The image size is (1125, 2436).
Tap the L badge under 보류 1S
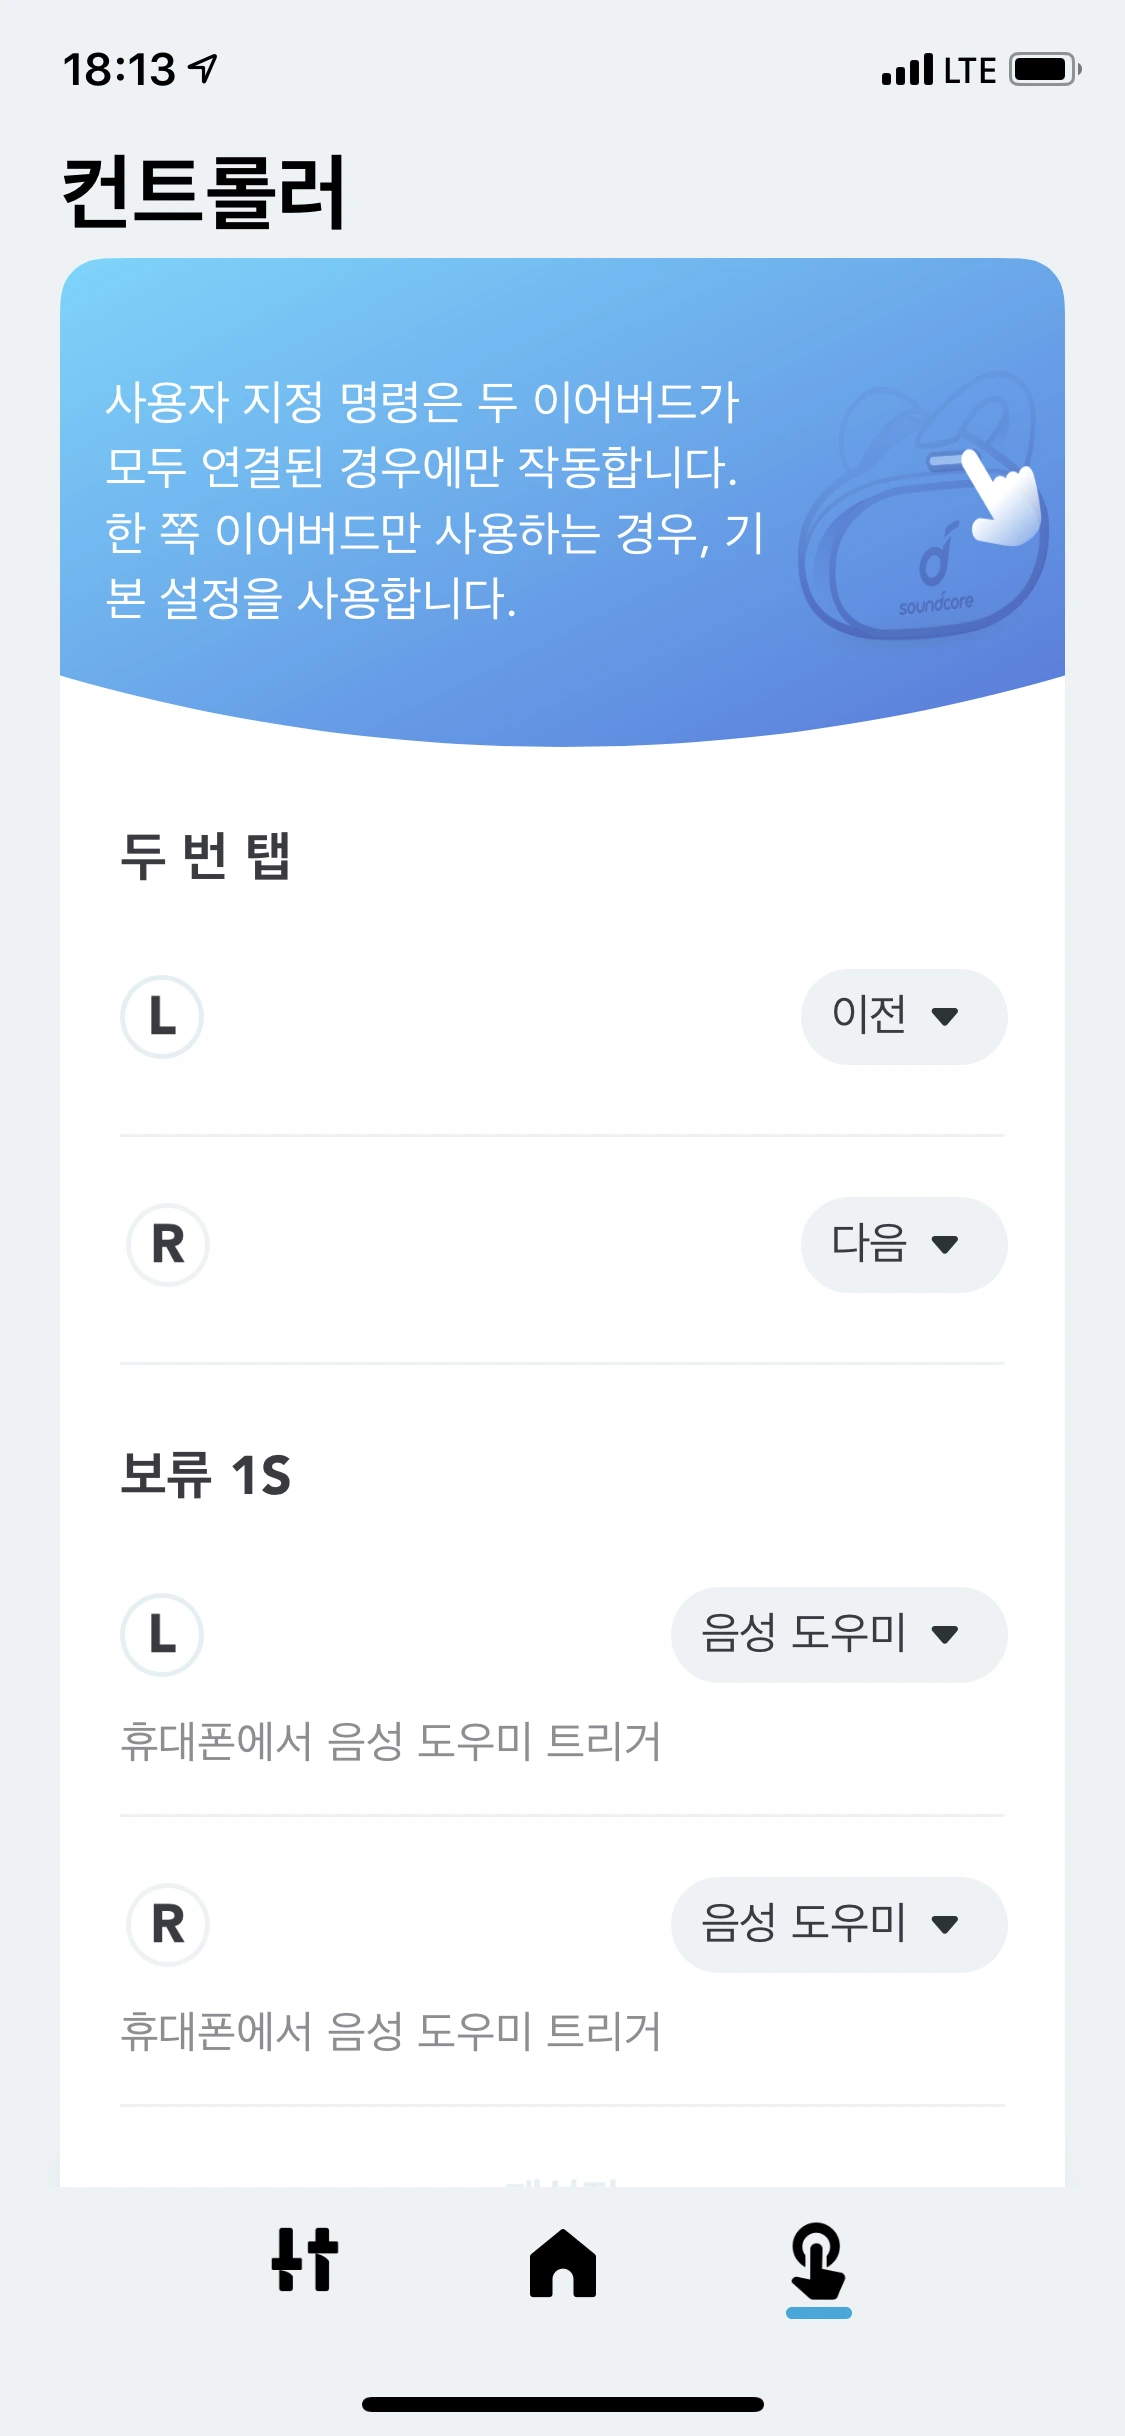[x=162, y=1635]
